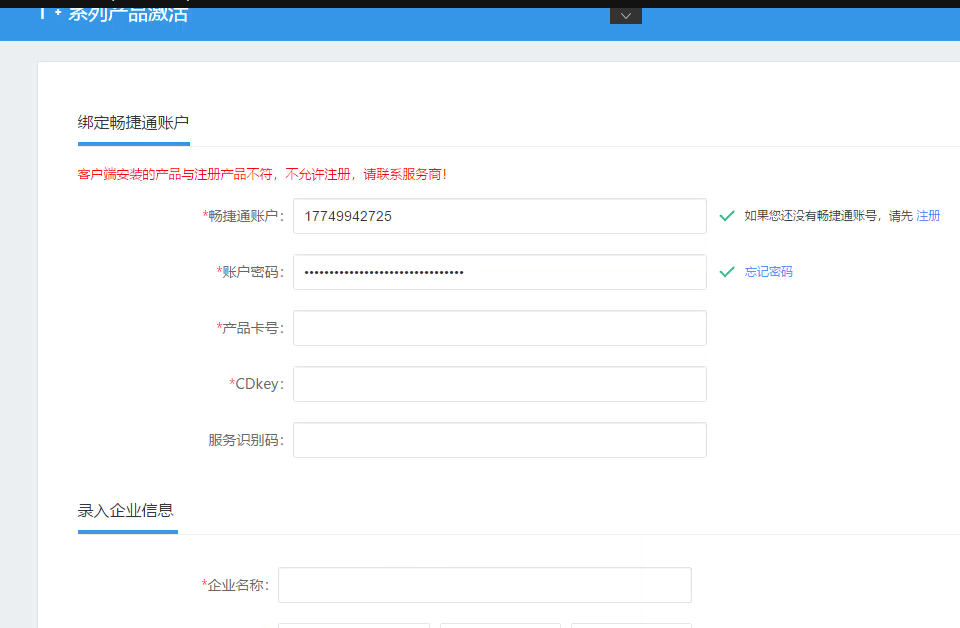Click the red product mismatch error message
The image size is (960, 628).
[263, 174]
